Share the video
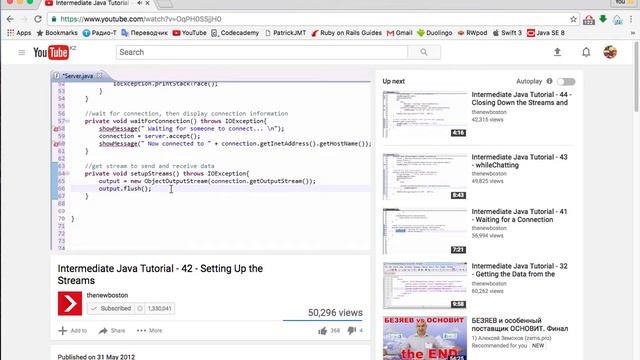This screenshot has width=640, height=360. tap(112, 331)
